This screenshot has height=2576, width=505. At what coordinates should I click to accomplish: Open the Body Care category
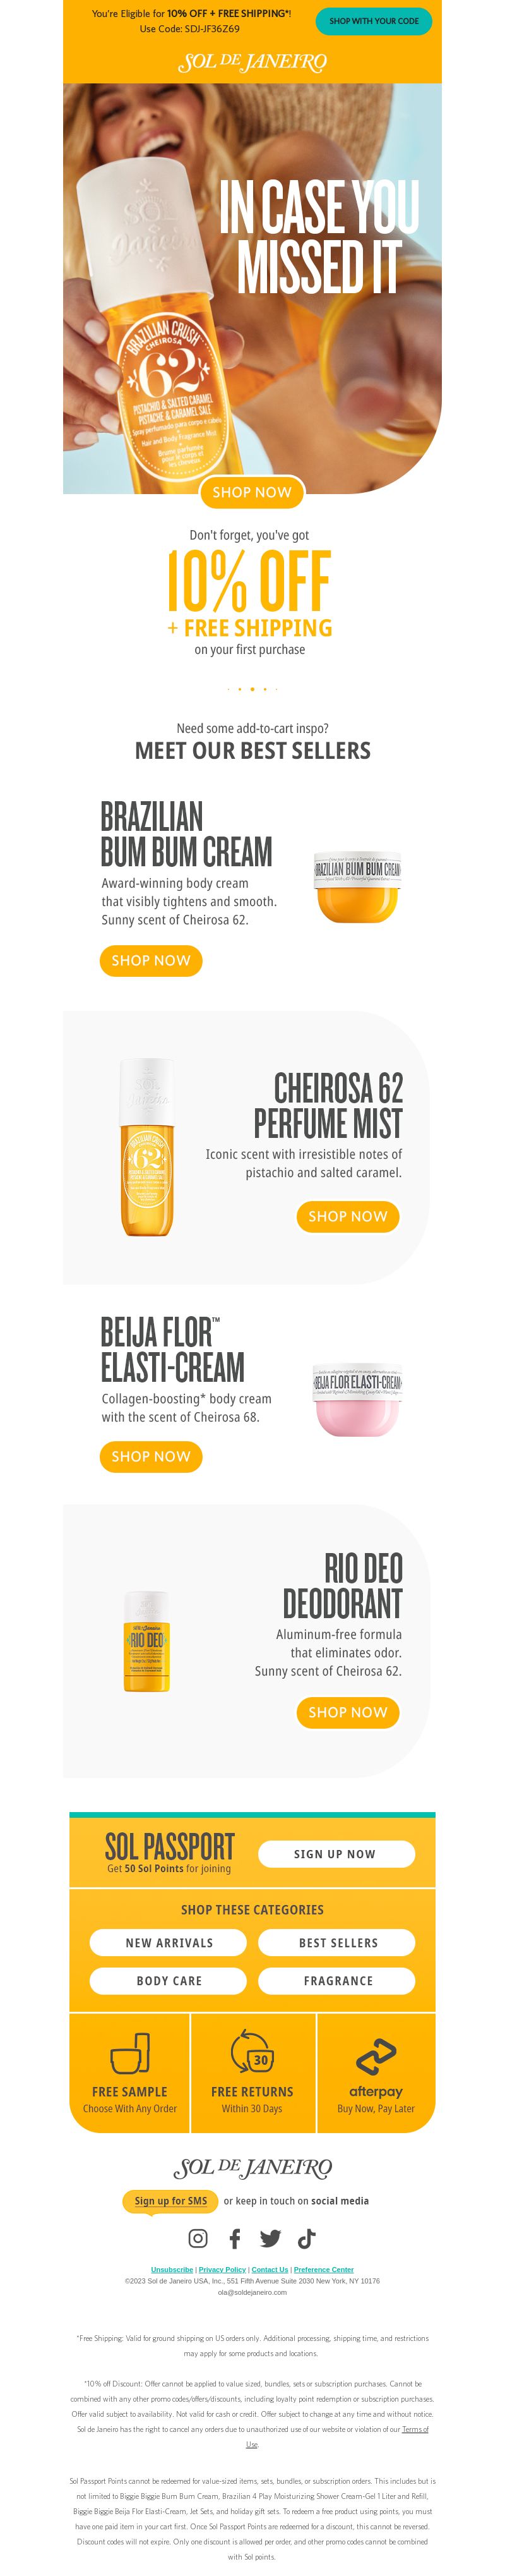coord(169,1980)
